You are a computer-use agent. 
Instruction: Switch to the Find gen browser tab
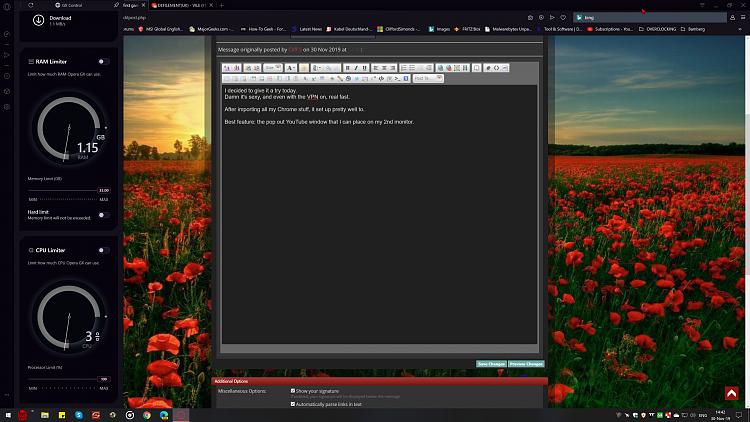coord(132,5)
